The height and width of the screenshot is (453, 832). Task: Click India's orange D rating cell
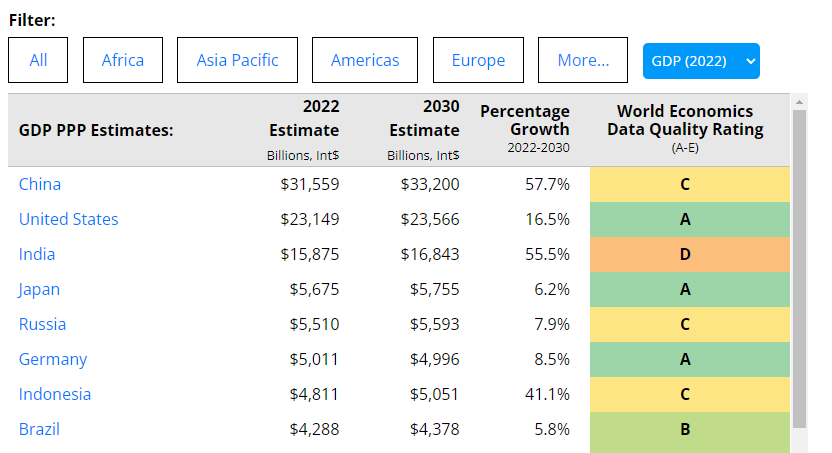point(685,254)
